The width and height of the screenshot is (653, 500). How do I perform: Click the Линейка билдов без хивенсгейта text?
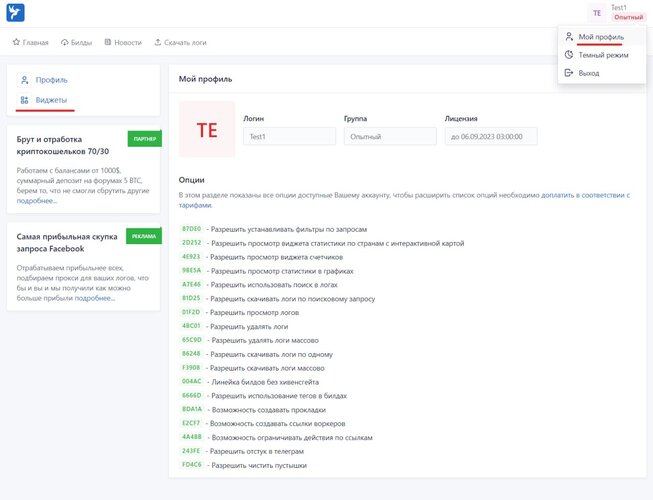(x=265, y=382)
